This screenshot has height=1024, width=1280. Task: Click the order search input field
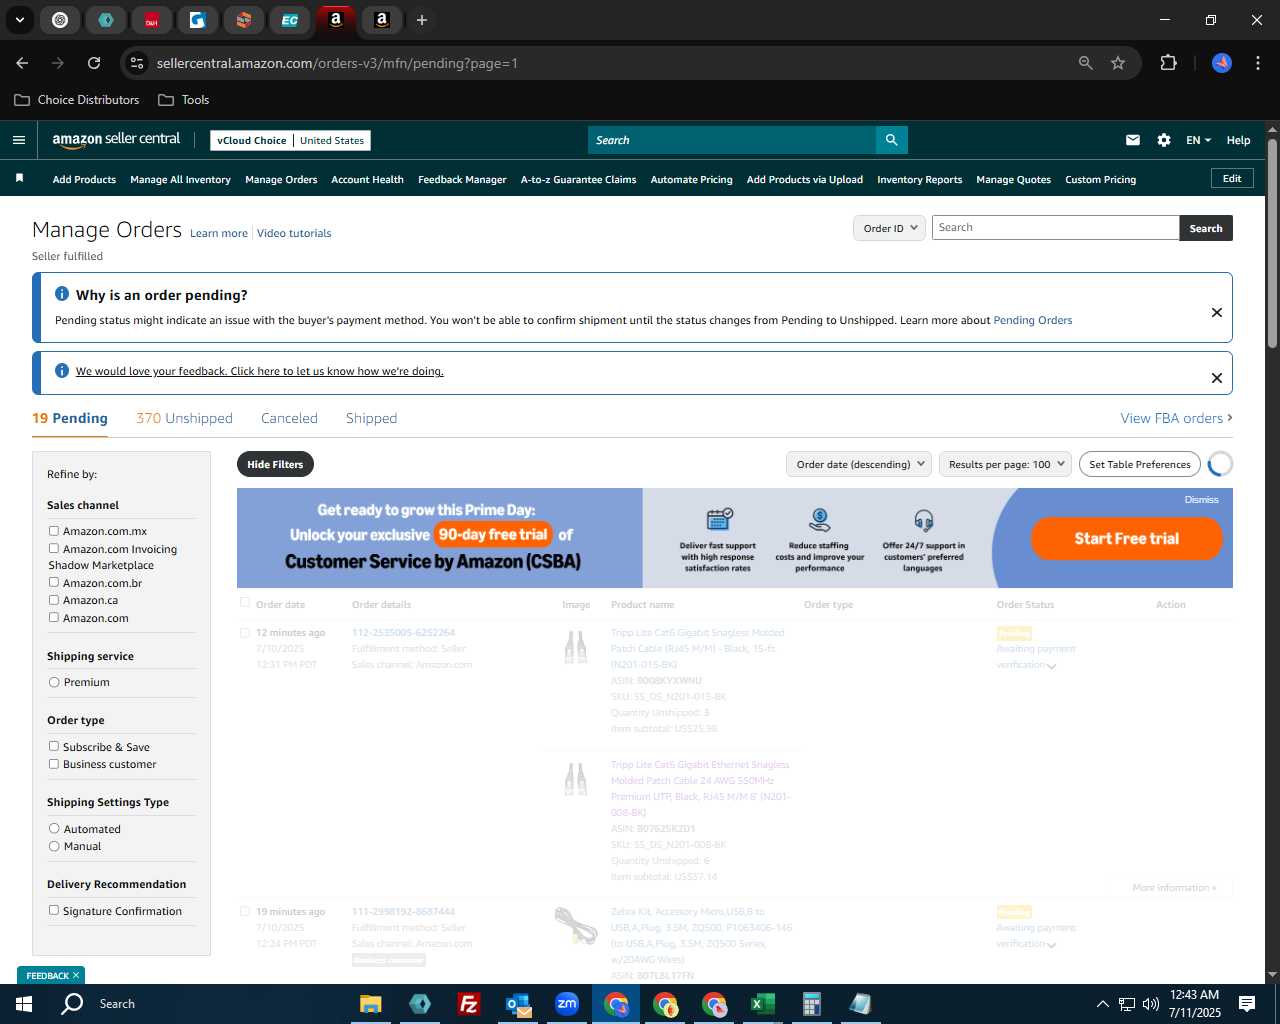click(x=1055, y=228)
